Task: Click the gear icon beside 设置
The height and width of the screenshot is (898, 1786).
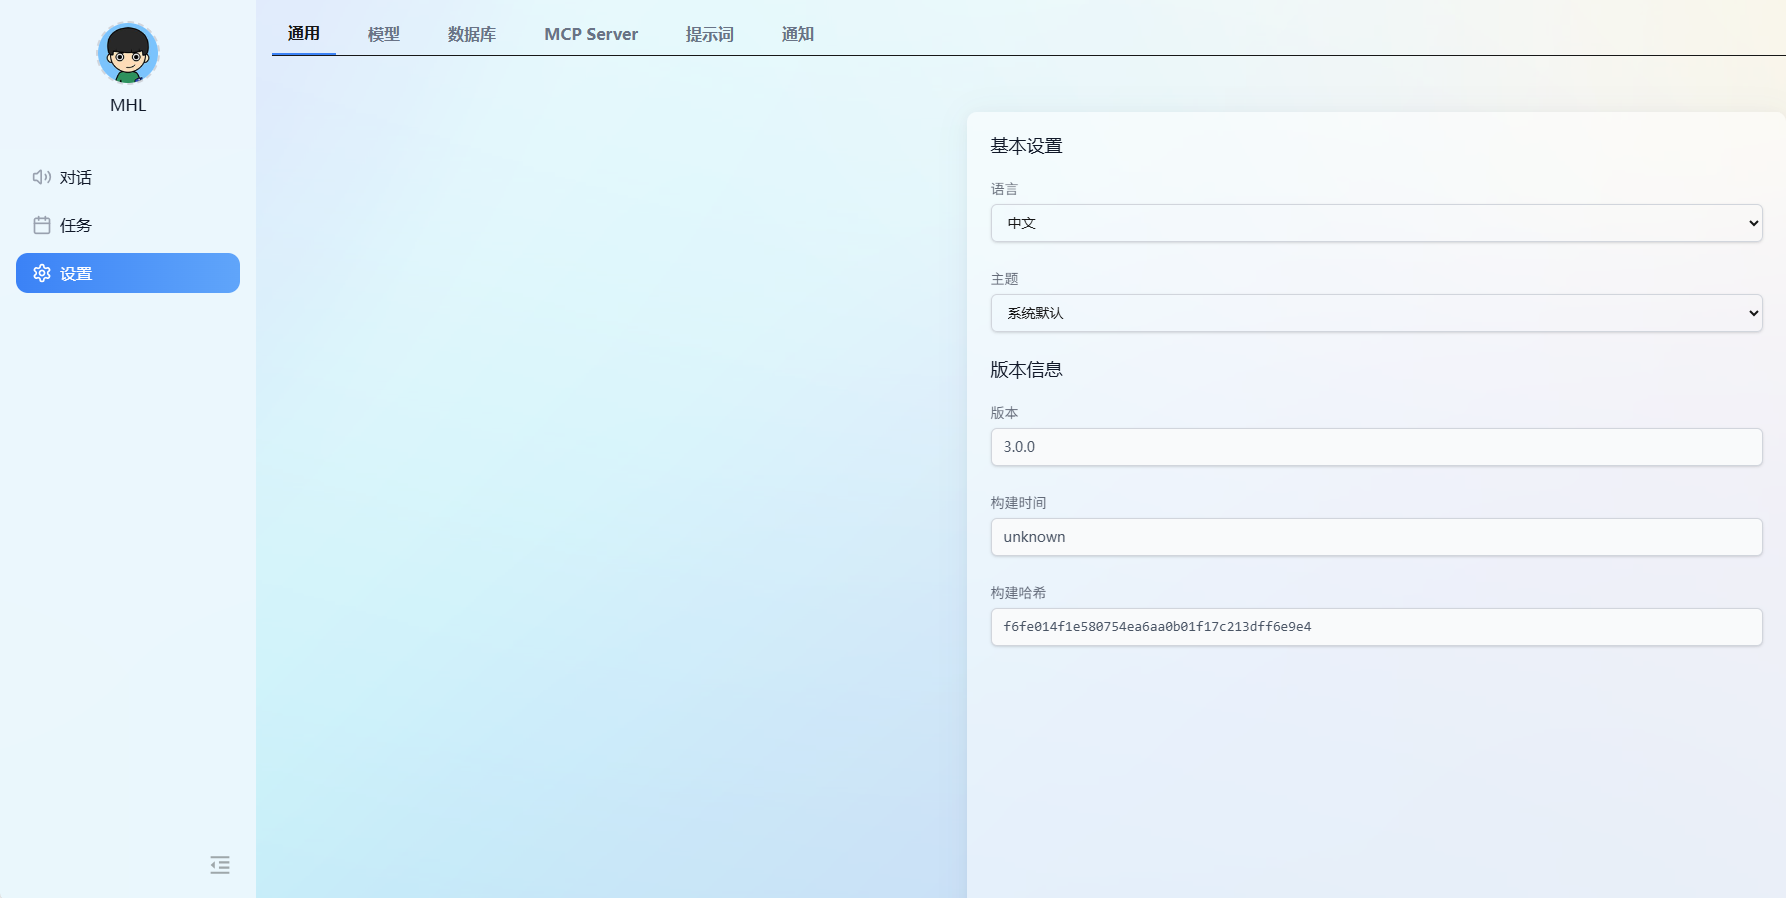Action: tap(41, 273)
